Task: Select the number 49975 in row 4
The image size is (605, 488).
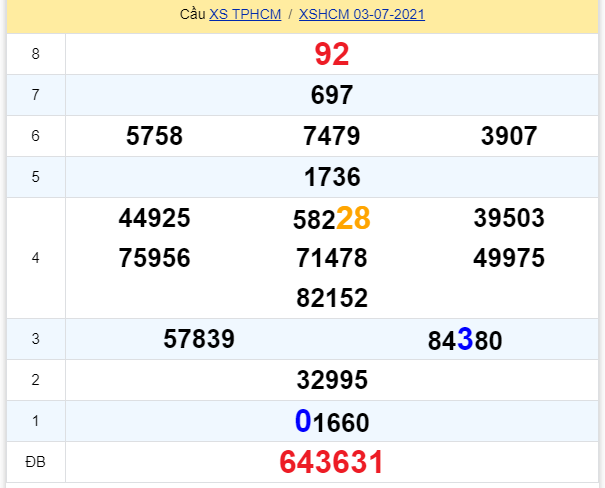Action: click(x=509, y=259)
